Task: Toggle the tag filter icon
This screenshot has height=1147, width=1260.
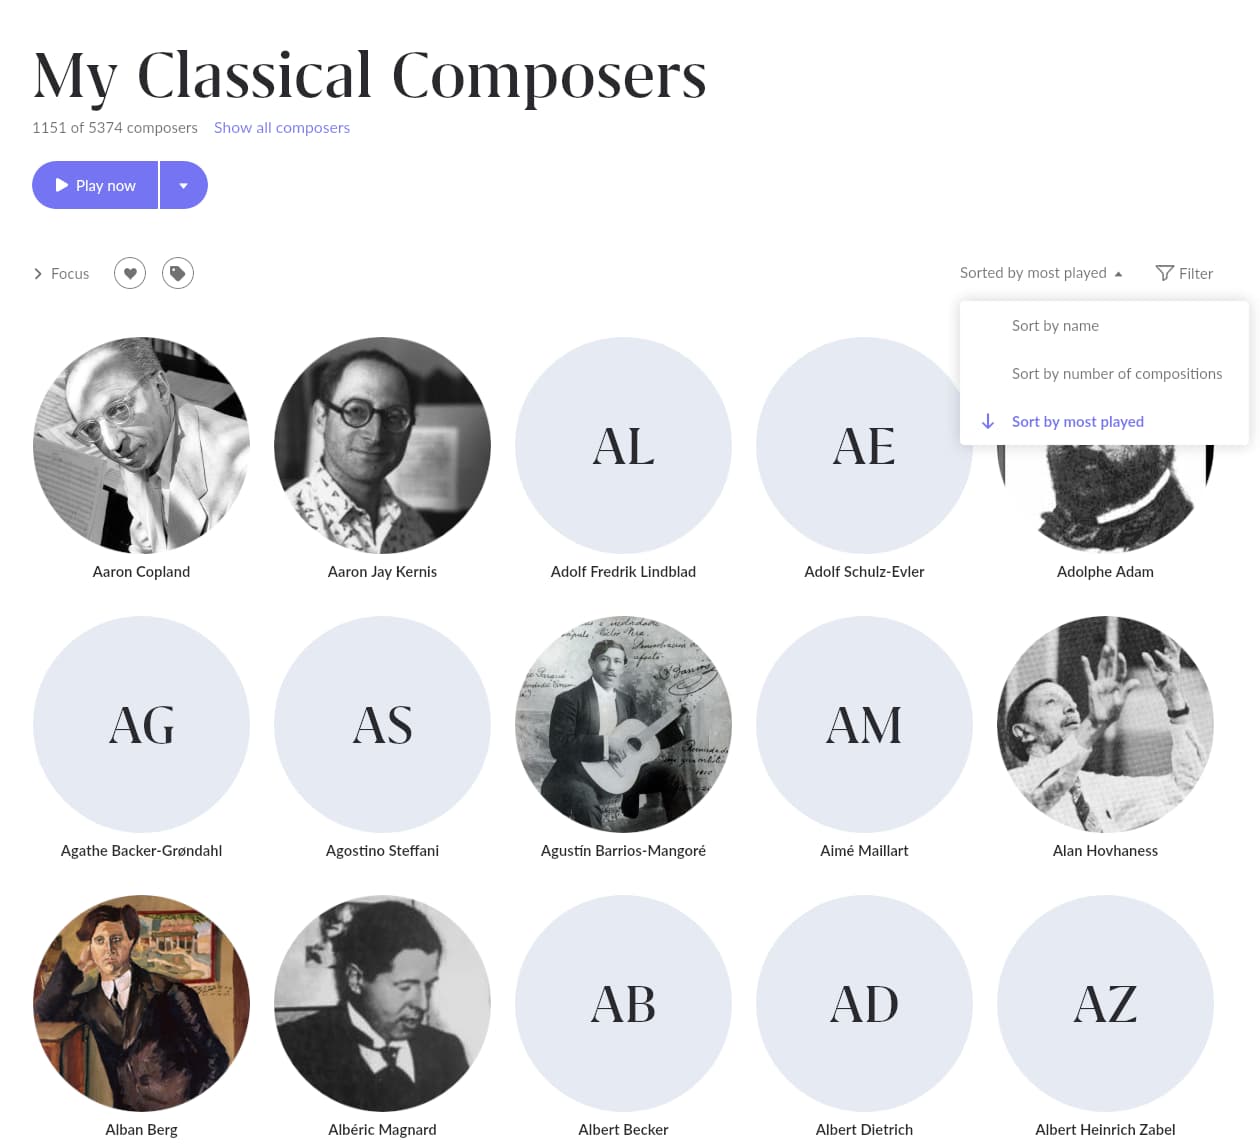Action: pyautogui.click(x=178, y=273)
